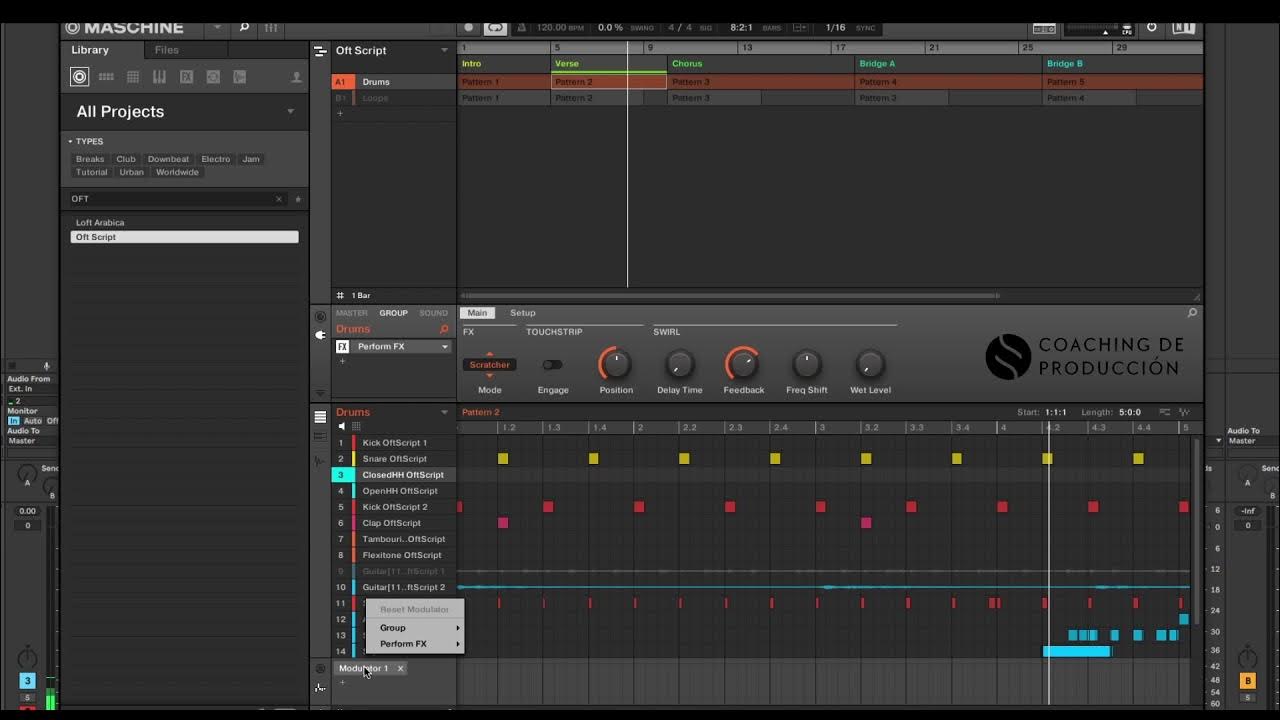Viewport: 1280px width, 720px height.
Task: Select the GROUP channel tab
Action: [393, 313]
